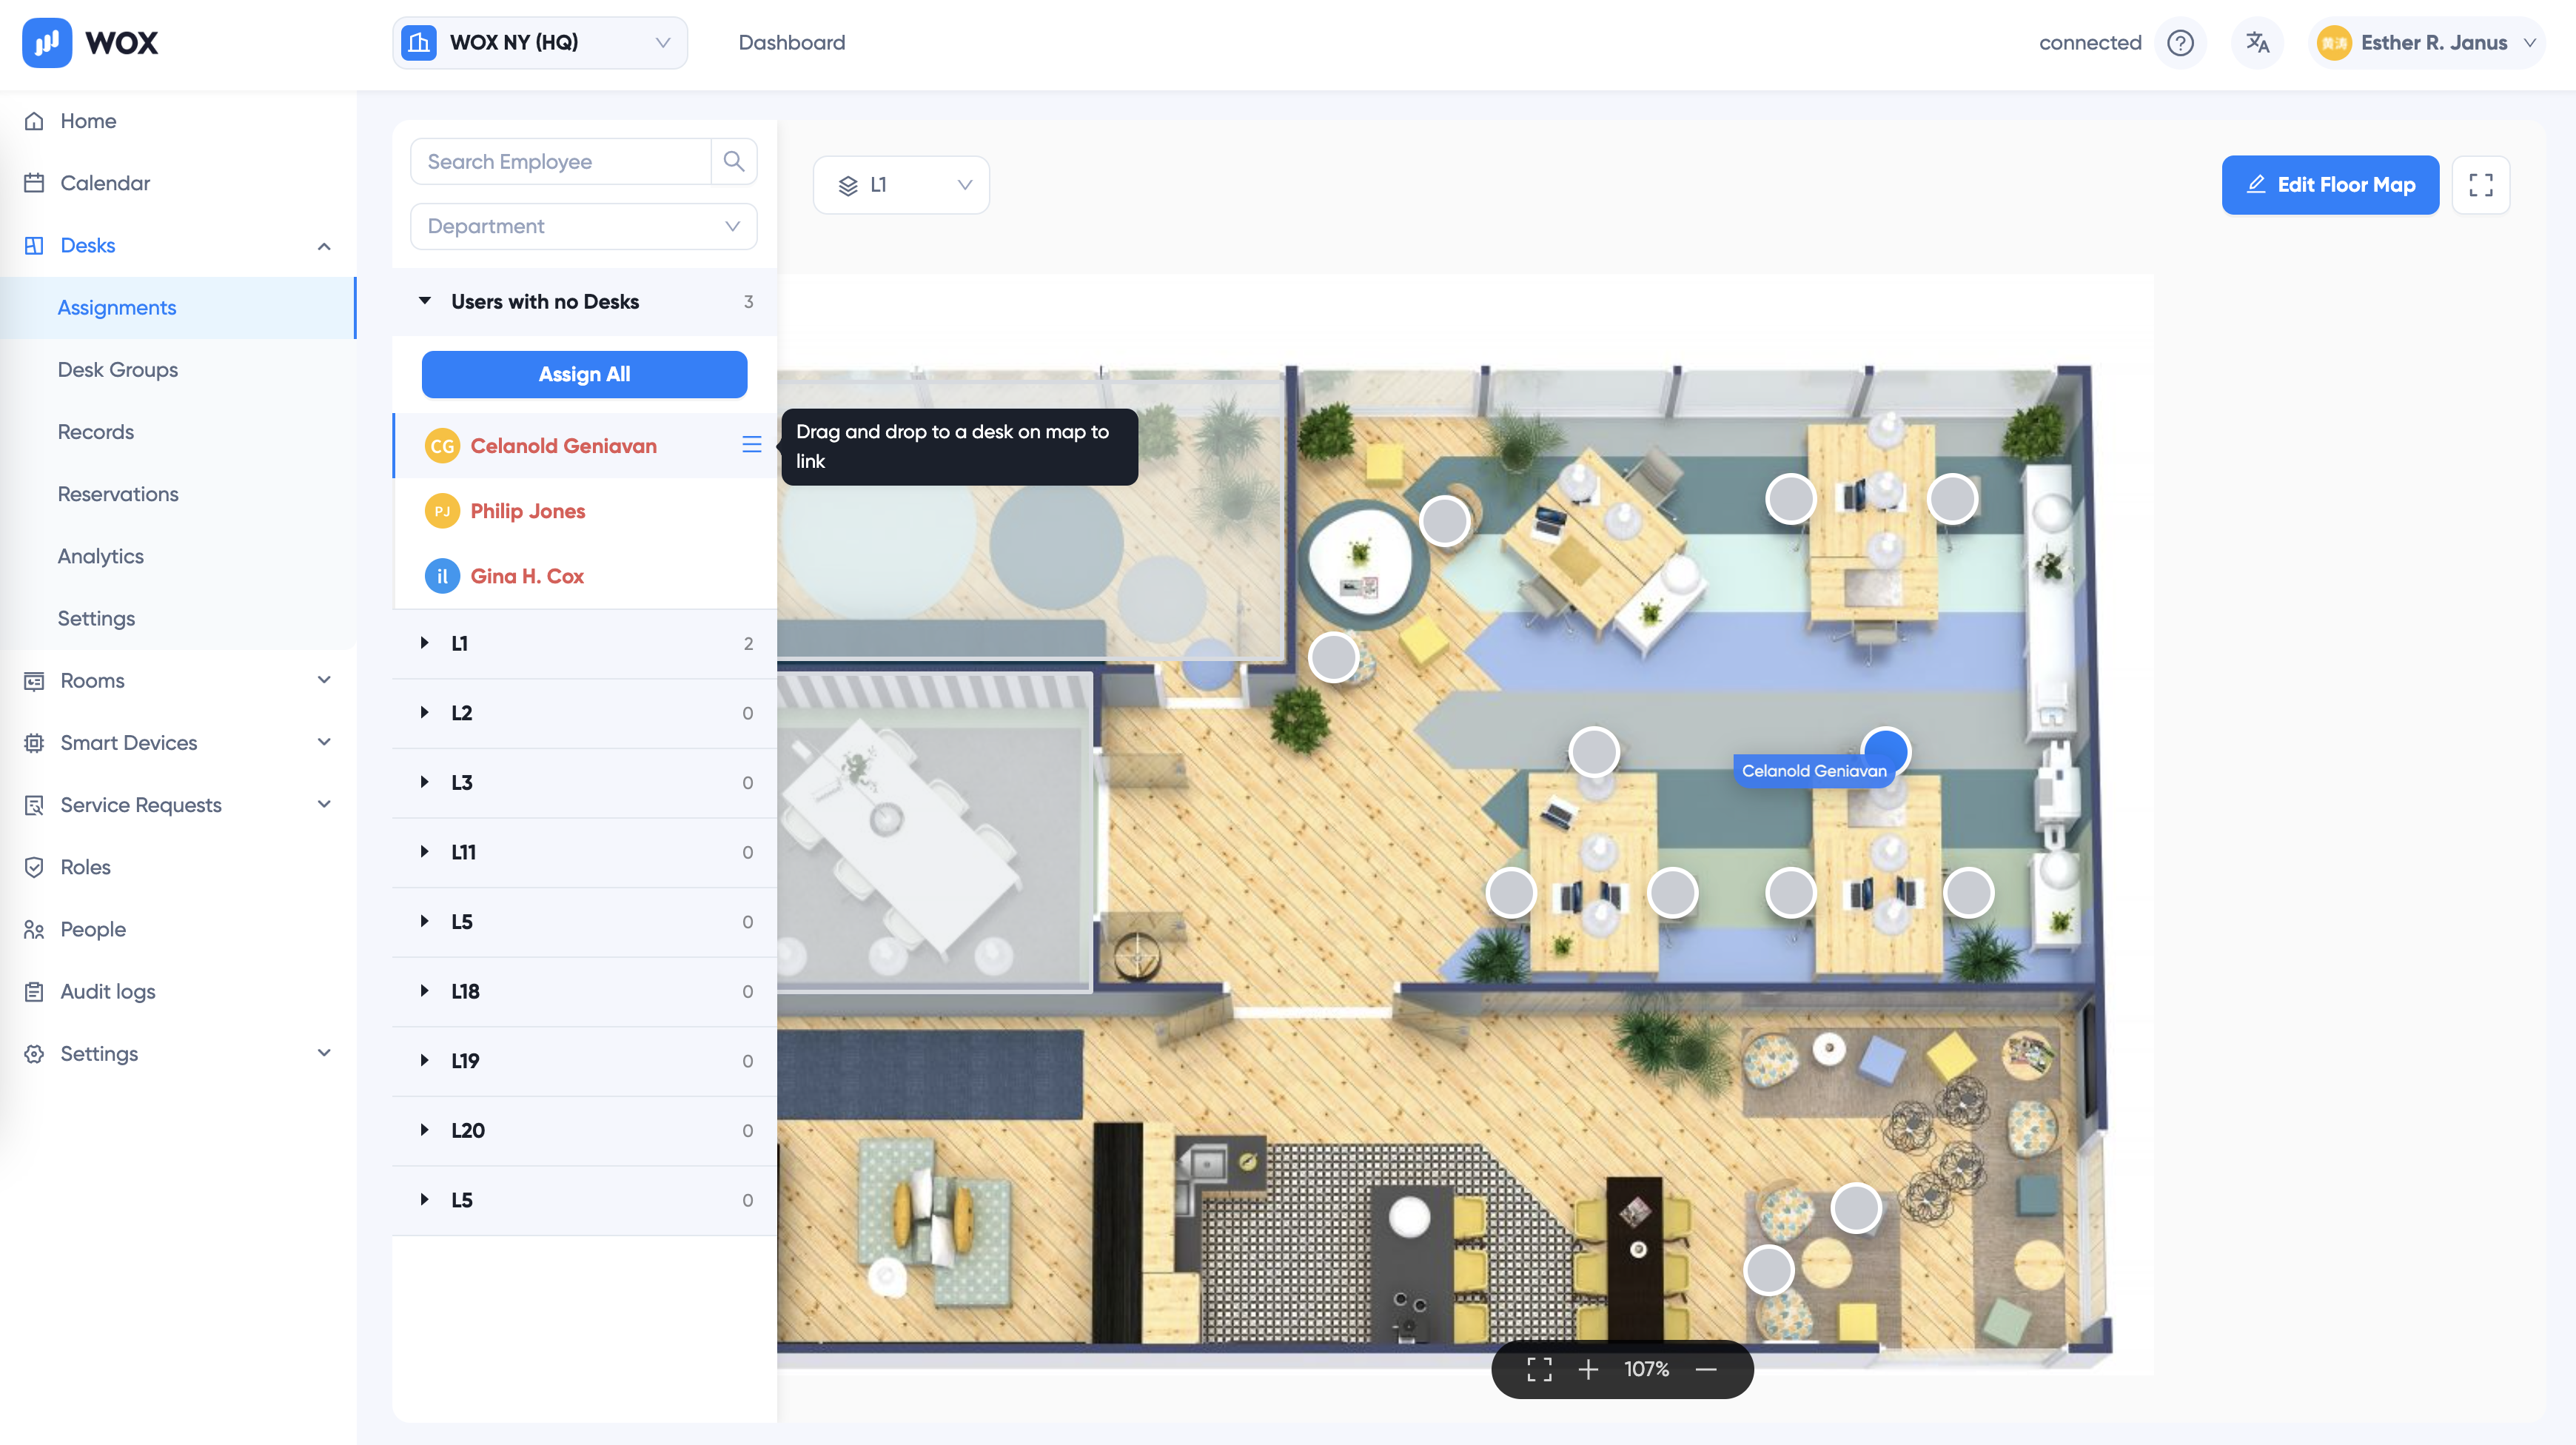
Task: Select Gina H. Cox in the list
Action: [x=585, y=576]
